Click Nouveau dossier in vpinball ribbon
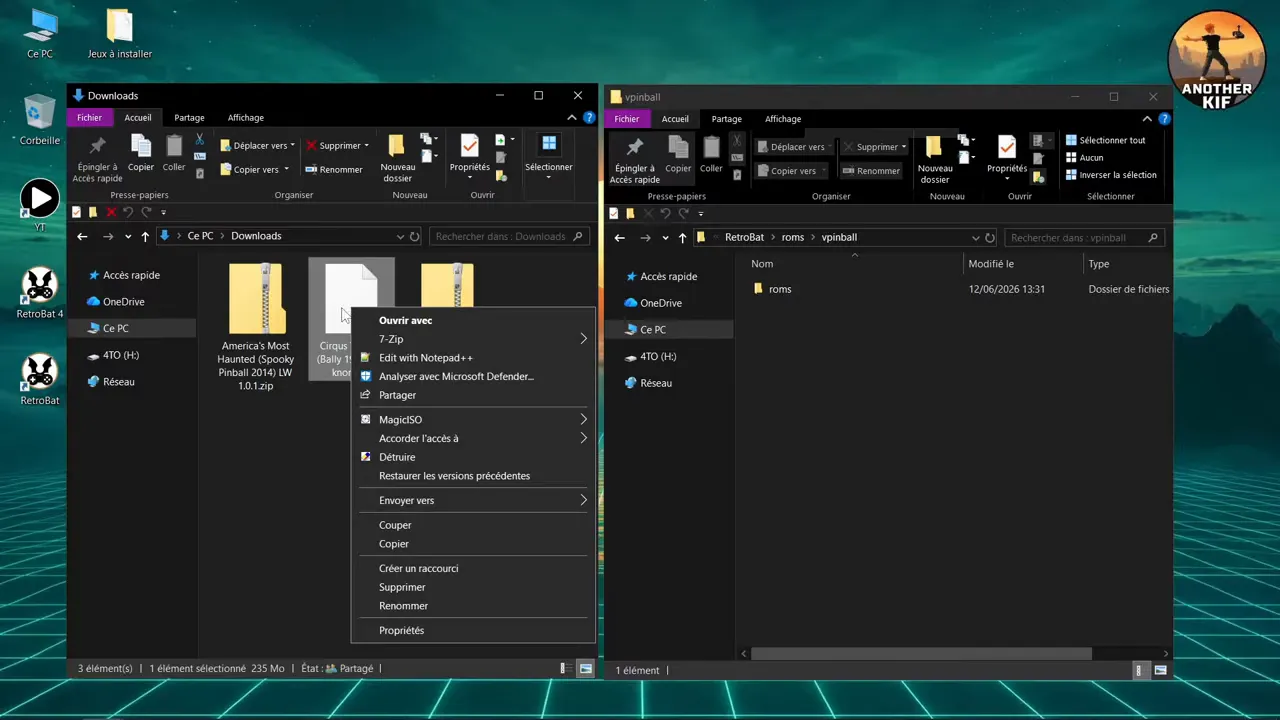 click(935, 160)
